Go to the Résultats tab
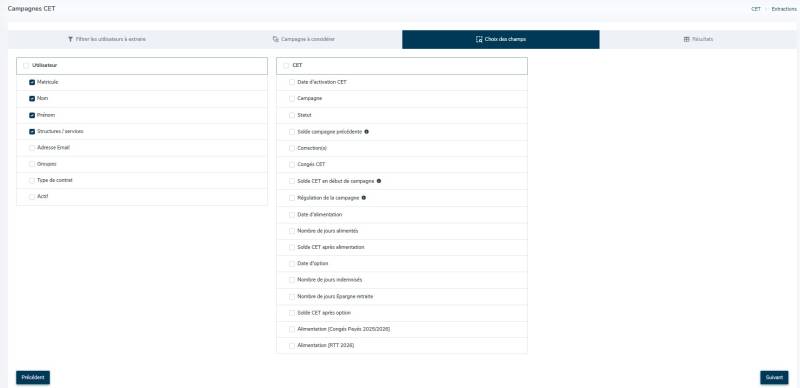 [x=698, y=39]
